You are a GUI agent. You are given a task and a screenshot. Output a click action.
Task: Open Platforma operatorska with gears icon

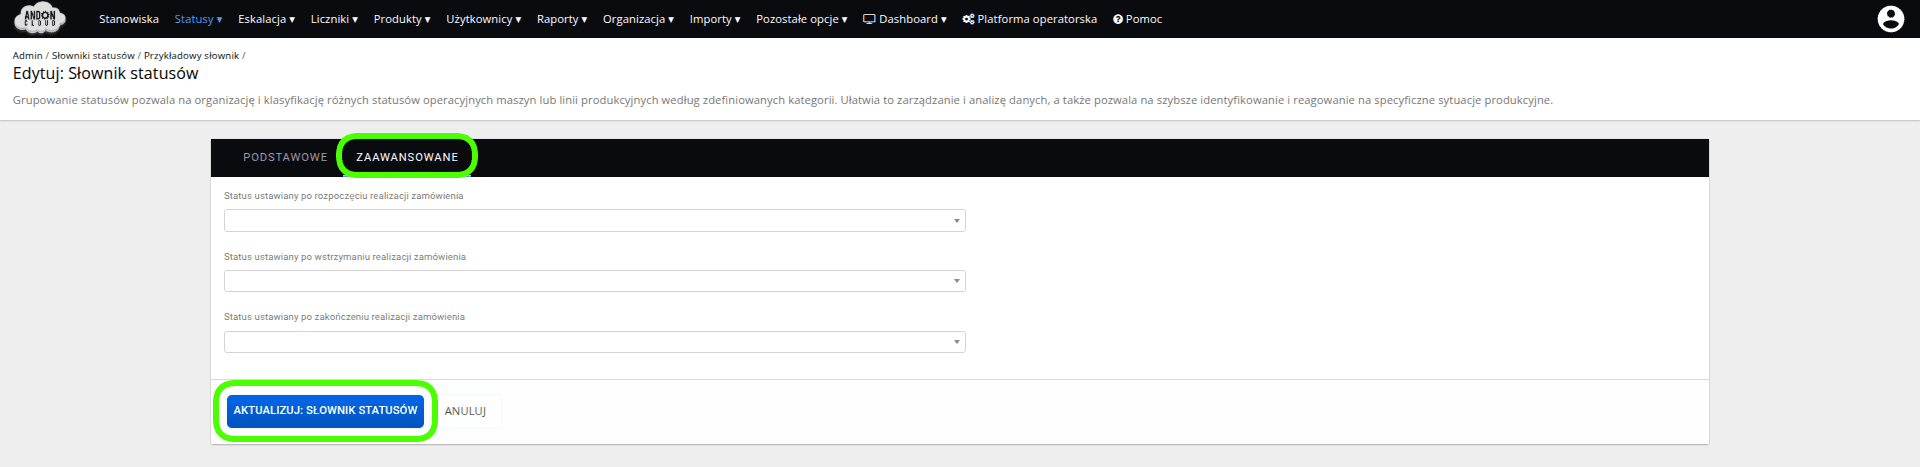pyautogui.click(x=1029, y=19)
